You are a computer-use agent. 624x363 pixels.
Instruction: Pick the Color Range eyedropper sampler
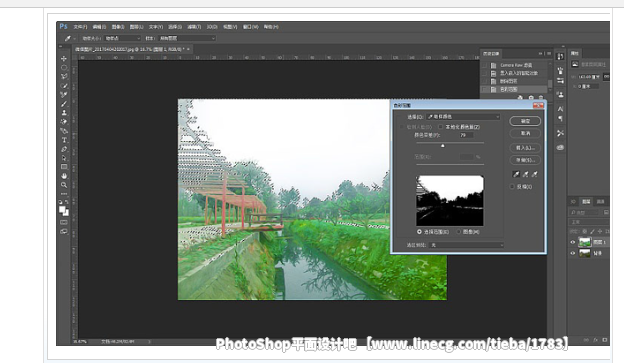click(x=516, y=174)
